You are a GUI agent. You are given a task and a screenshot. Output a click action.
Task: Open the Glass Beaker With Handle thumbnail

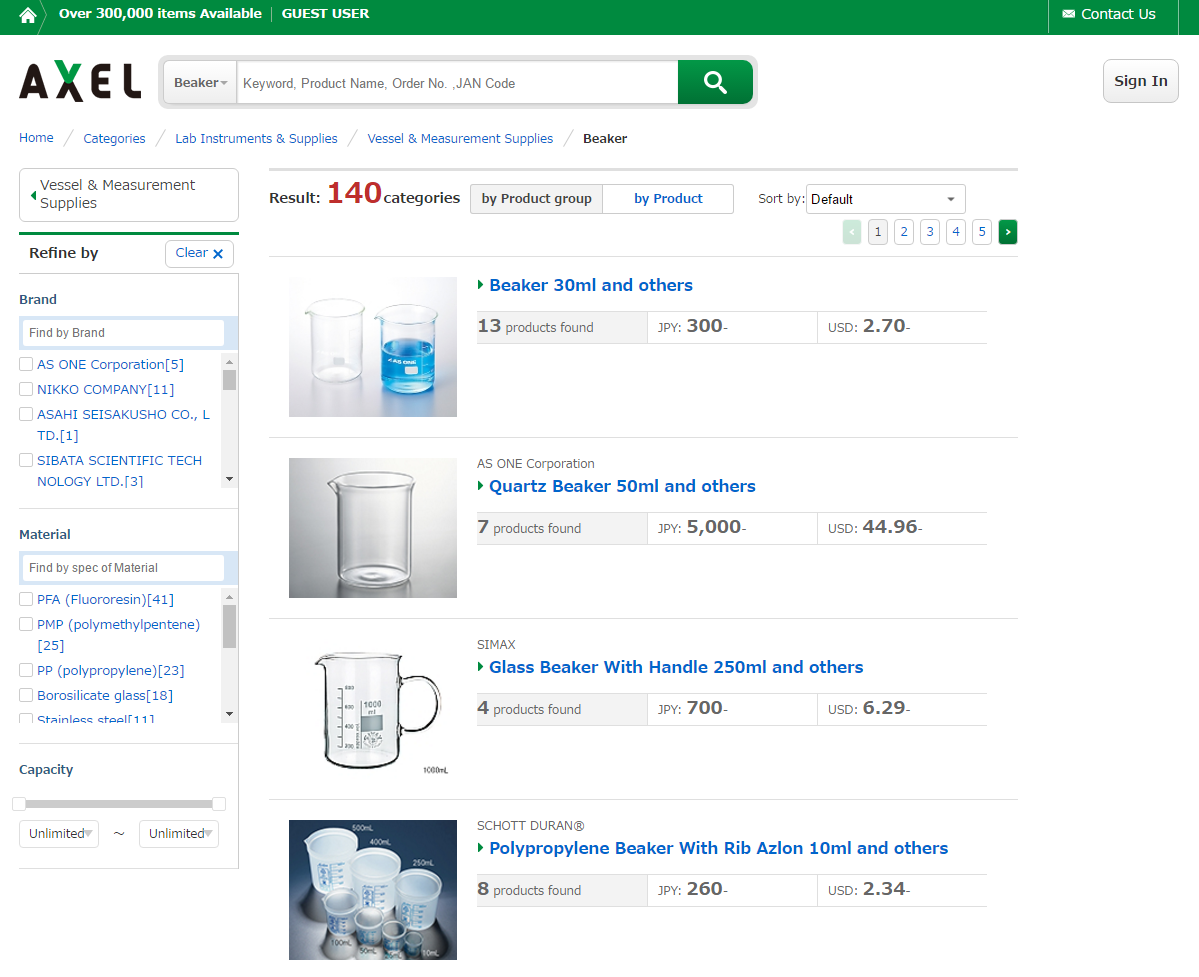[x=372, y=709]
